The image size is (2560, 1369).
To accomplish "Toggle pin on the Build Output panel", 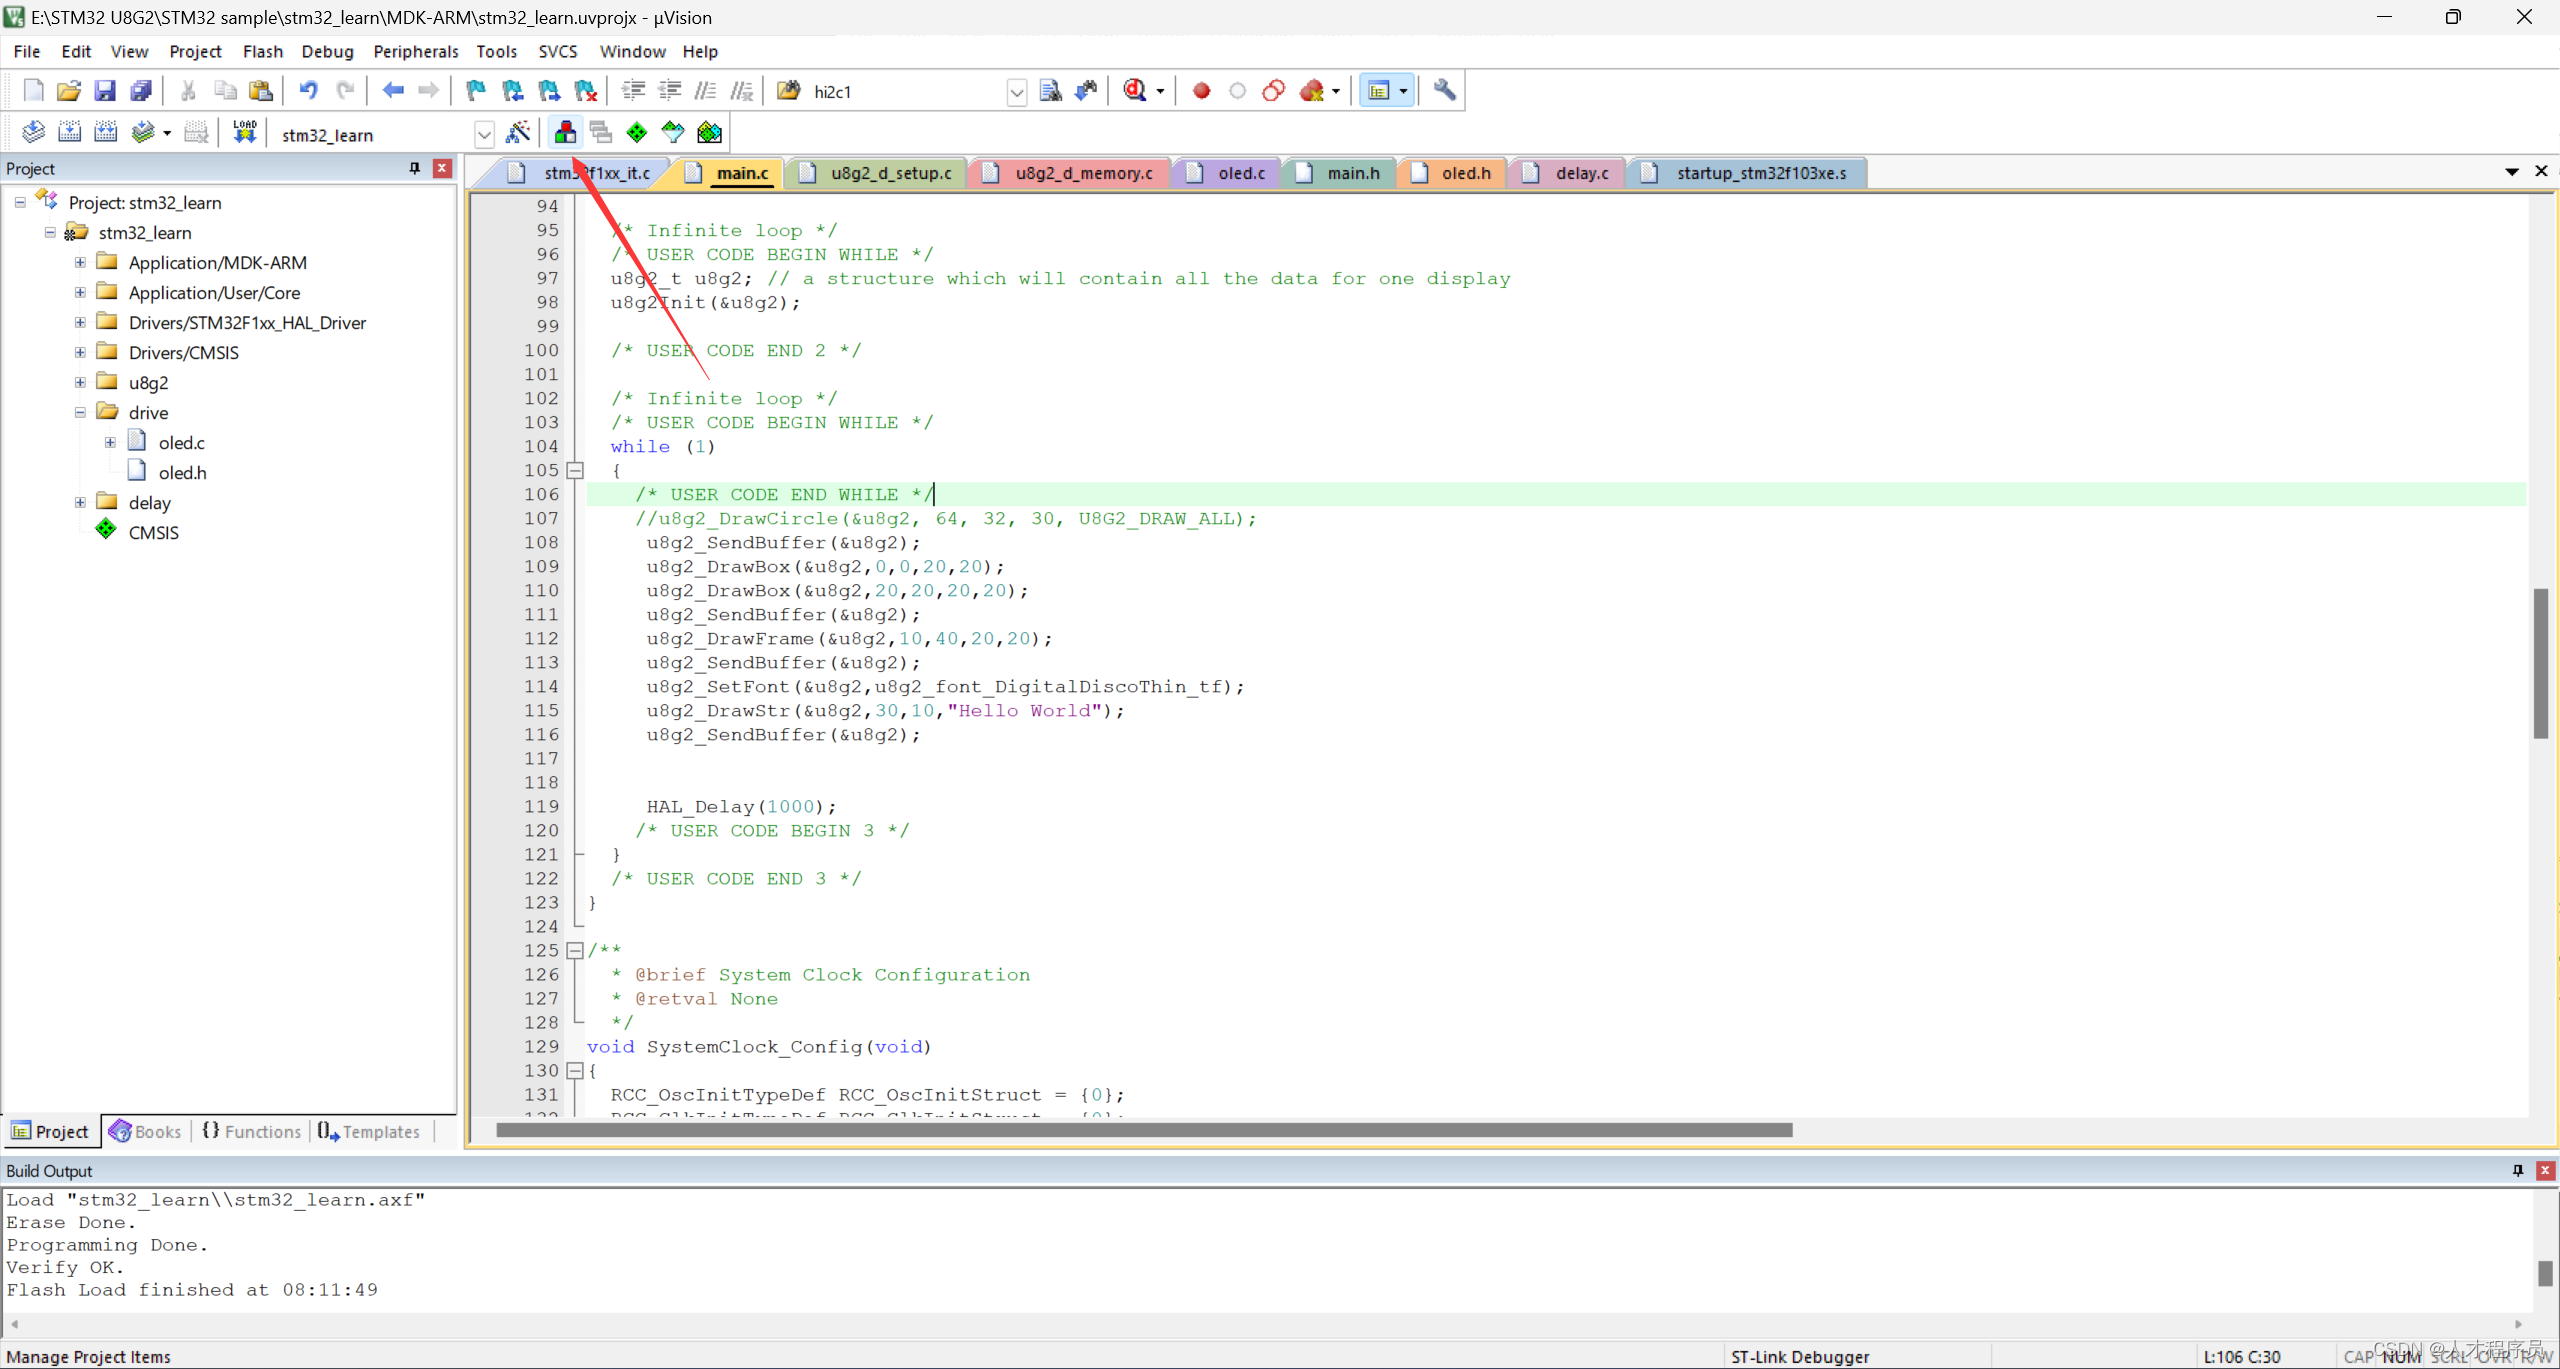I will click(x=2517, y=1170).
